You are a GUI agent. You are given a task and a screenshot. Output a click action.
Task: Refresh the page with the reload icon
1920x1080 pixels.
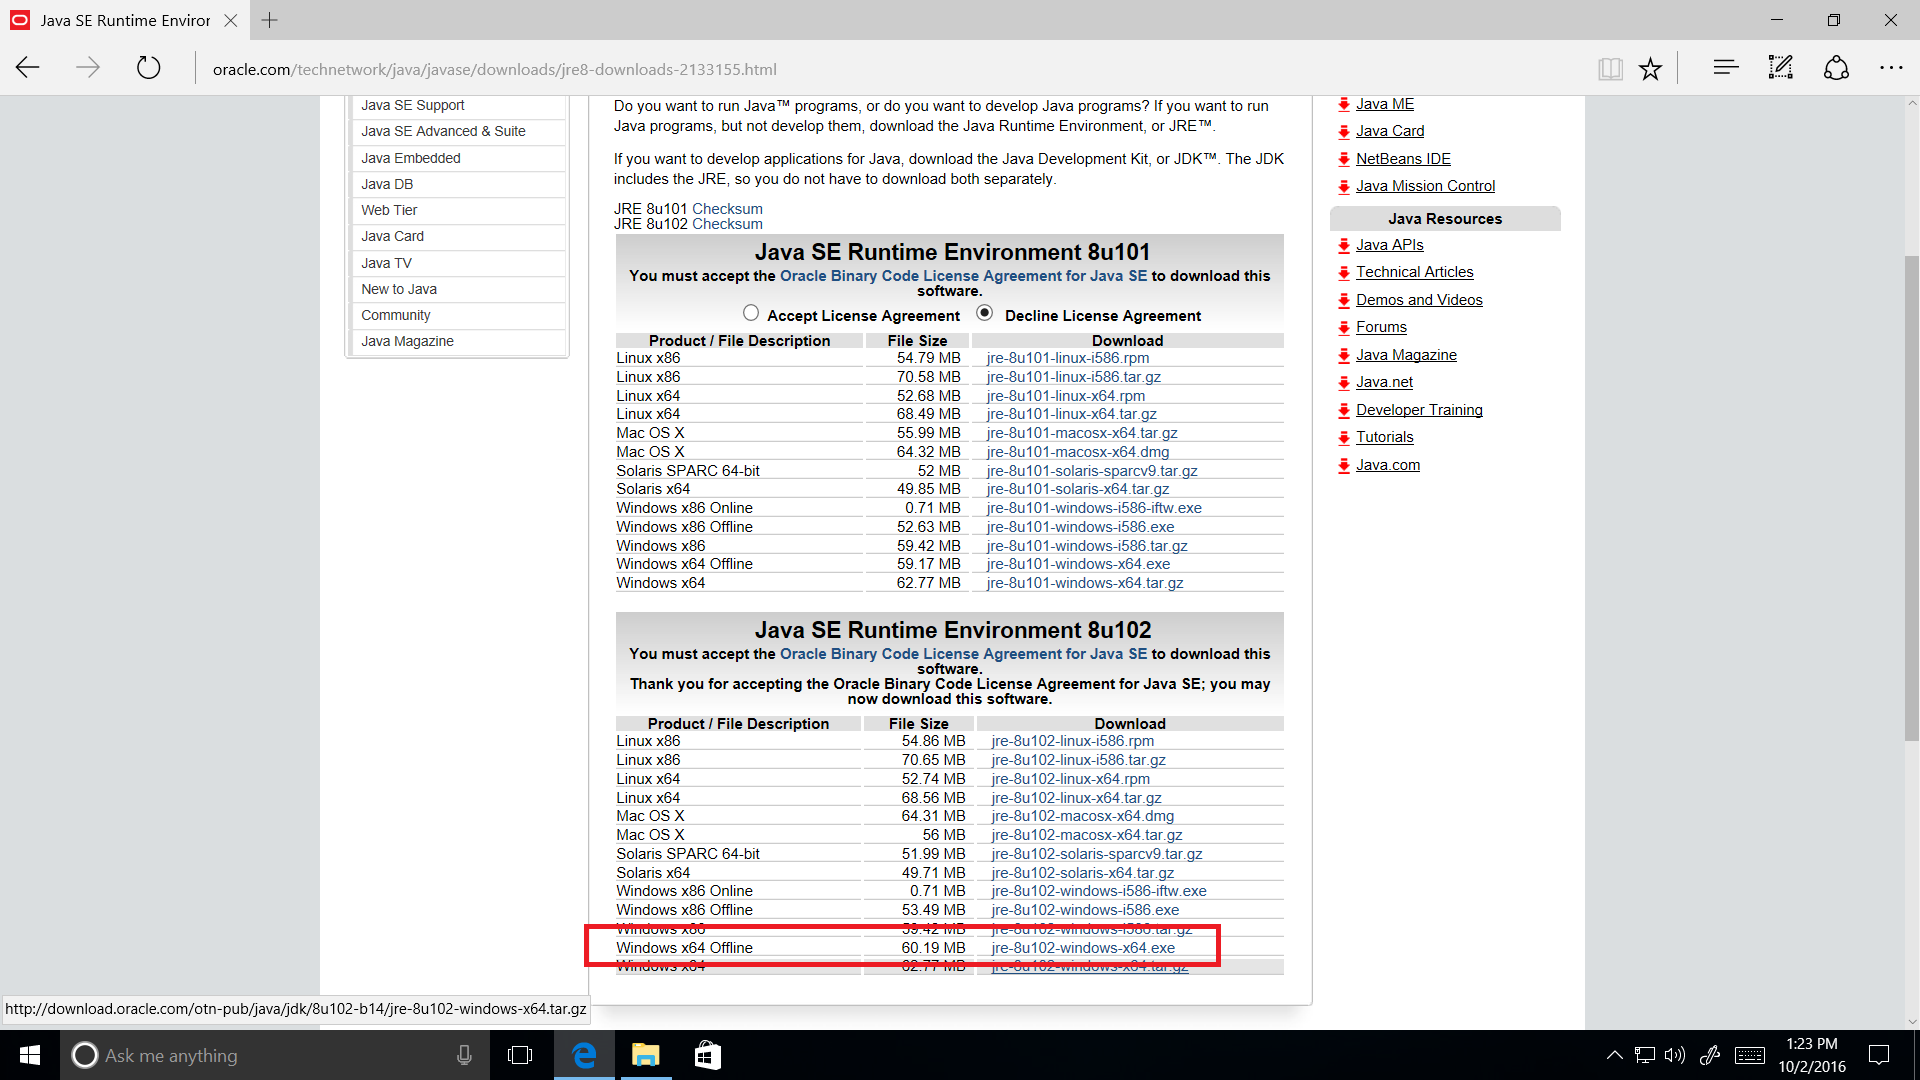148,68
